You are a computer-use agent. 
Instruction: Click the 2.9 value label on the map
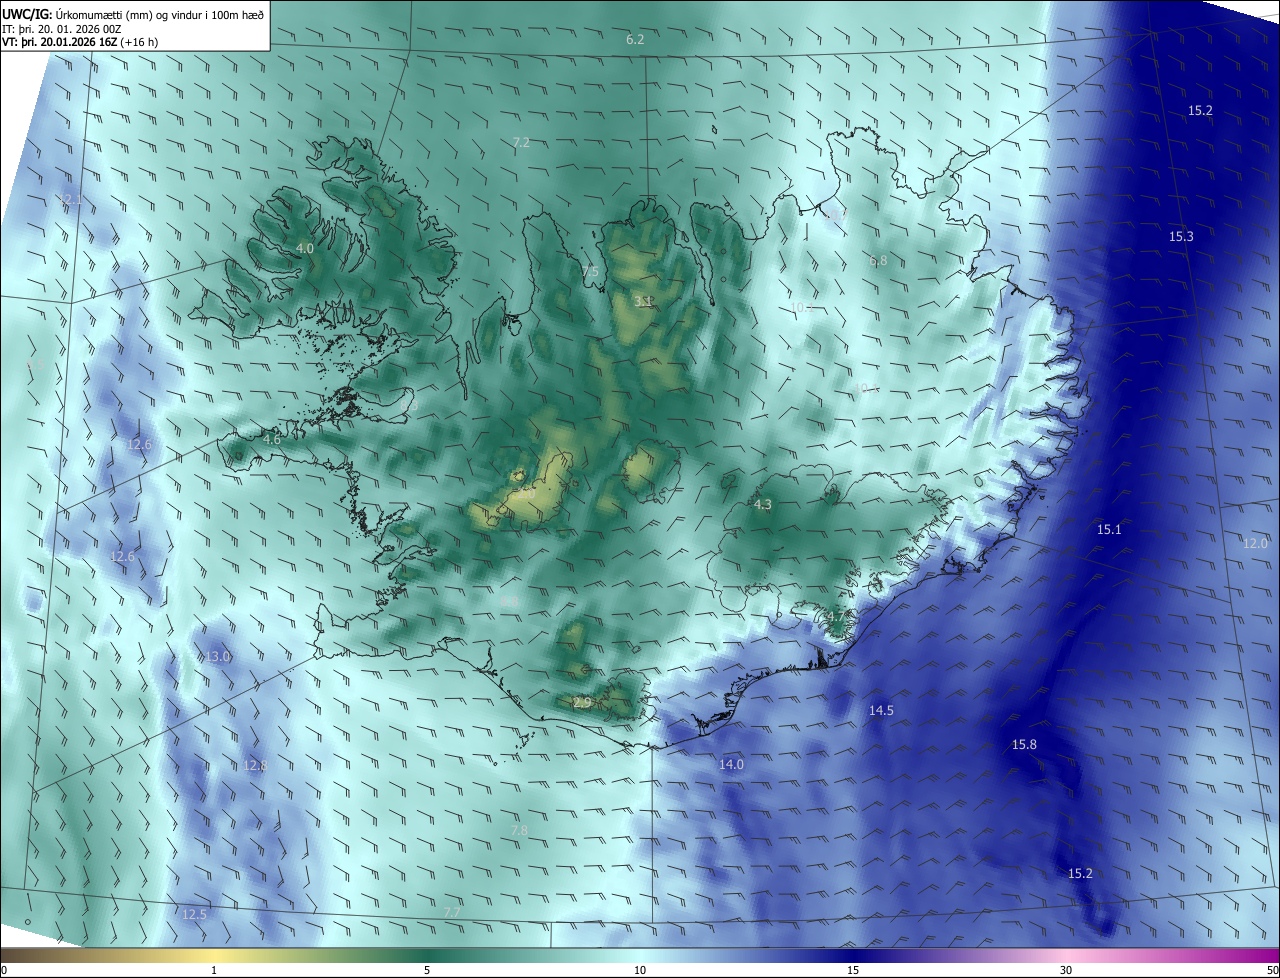click(583, 703)
